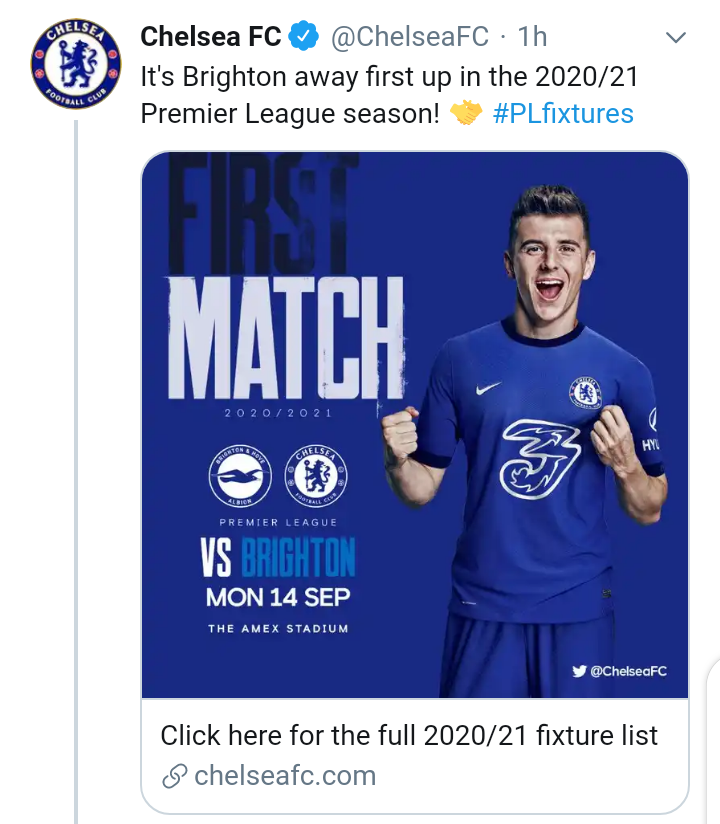This screenshot has width=720, height=824.
Task: Visit the chelseafc.com link
Action: (285, 775)
